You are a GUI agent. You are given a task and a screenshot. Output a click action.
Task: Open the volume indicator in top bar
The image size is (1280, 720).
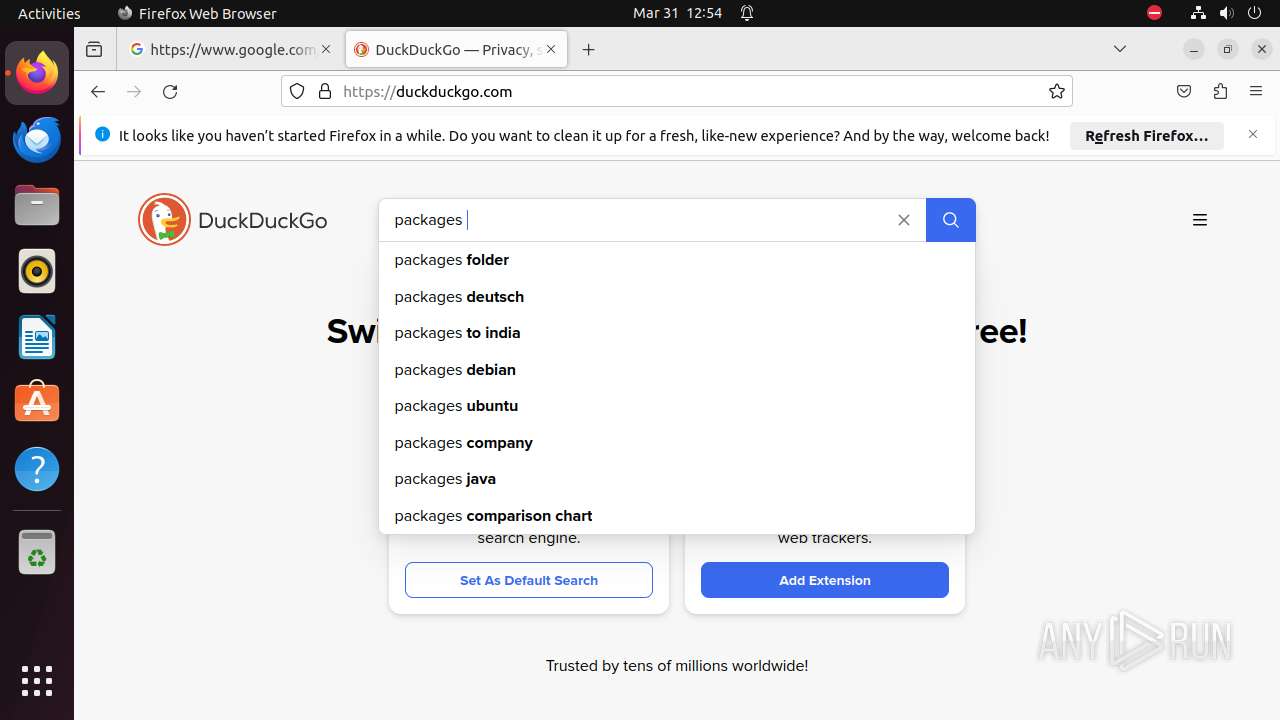click(x=1227, y=13)
